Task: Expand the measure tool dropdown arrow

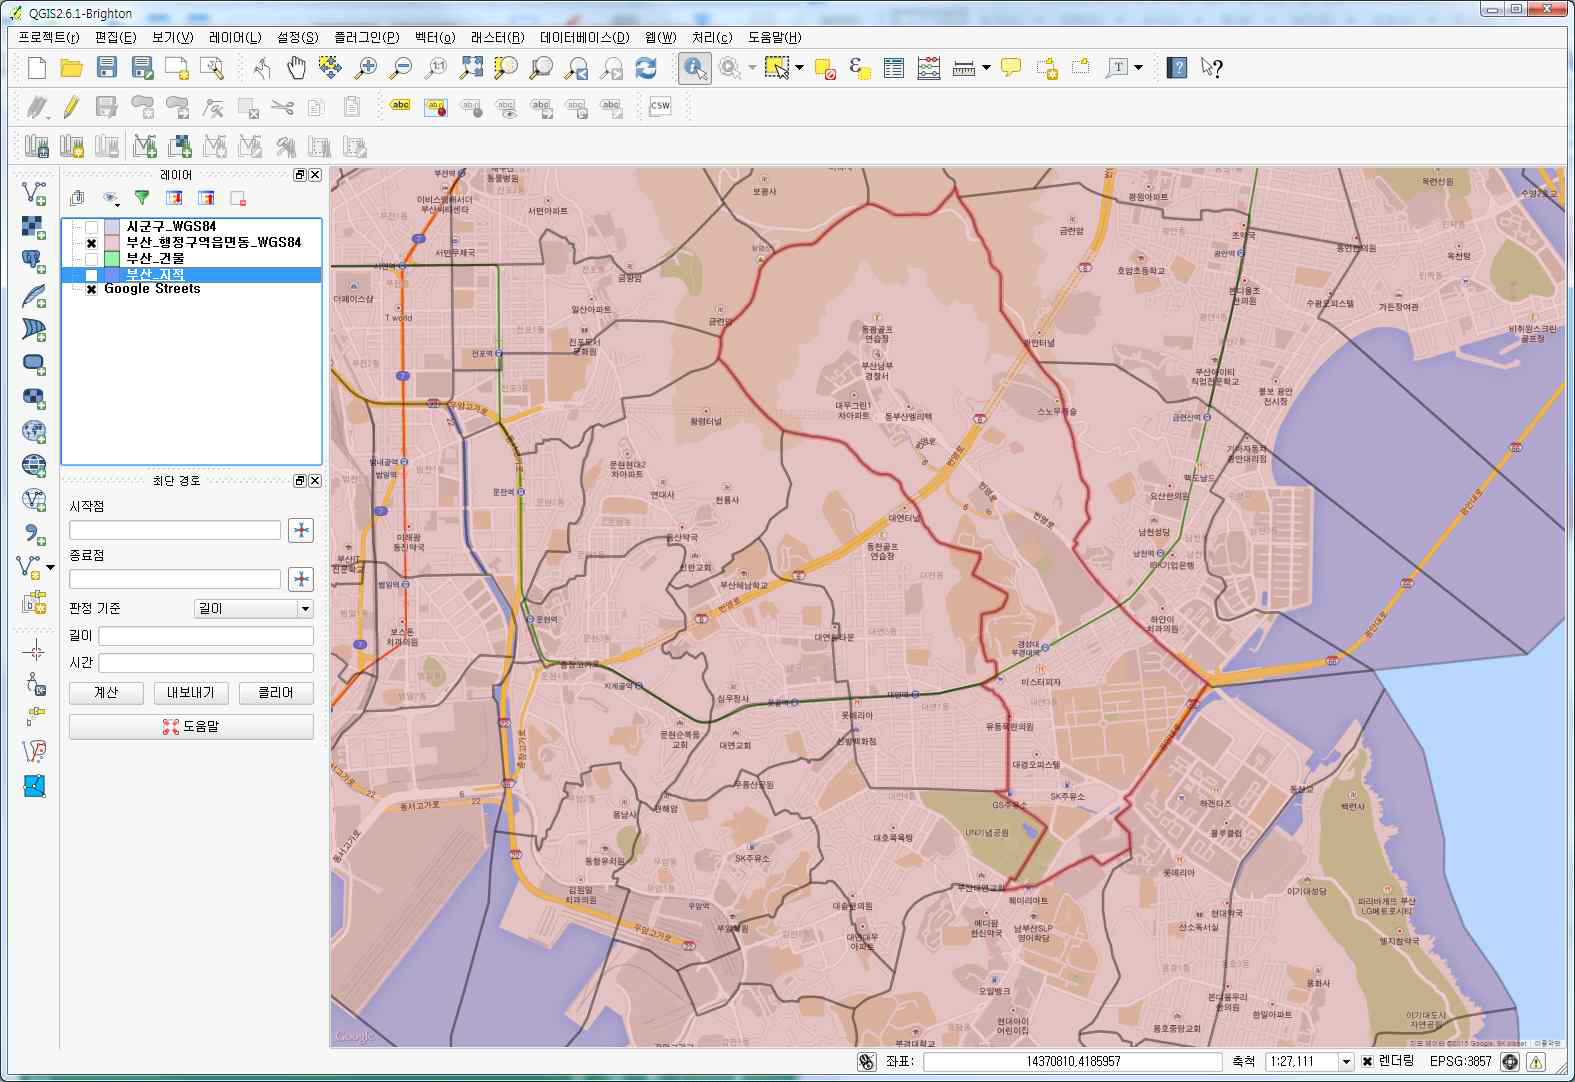Action: coord(986,68)
